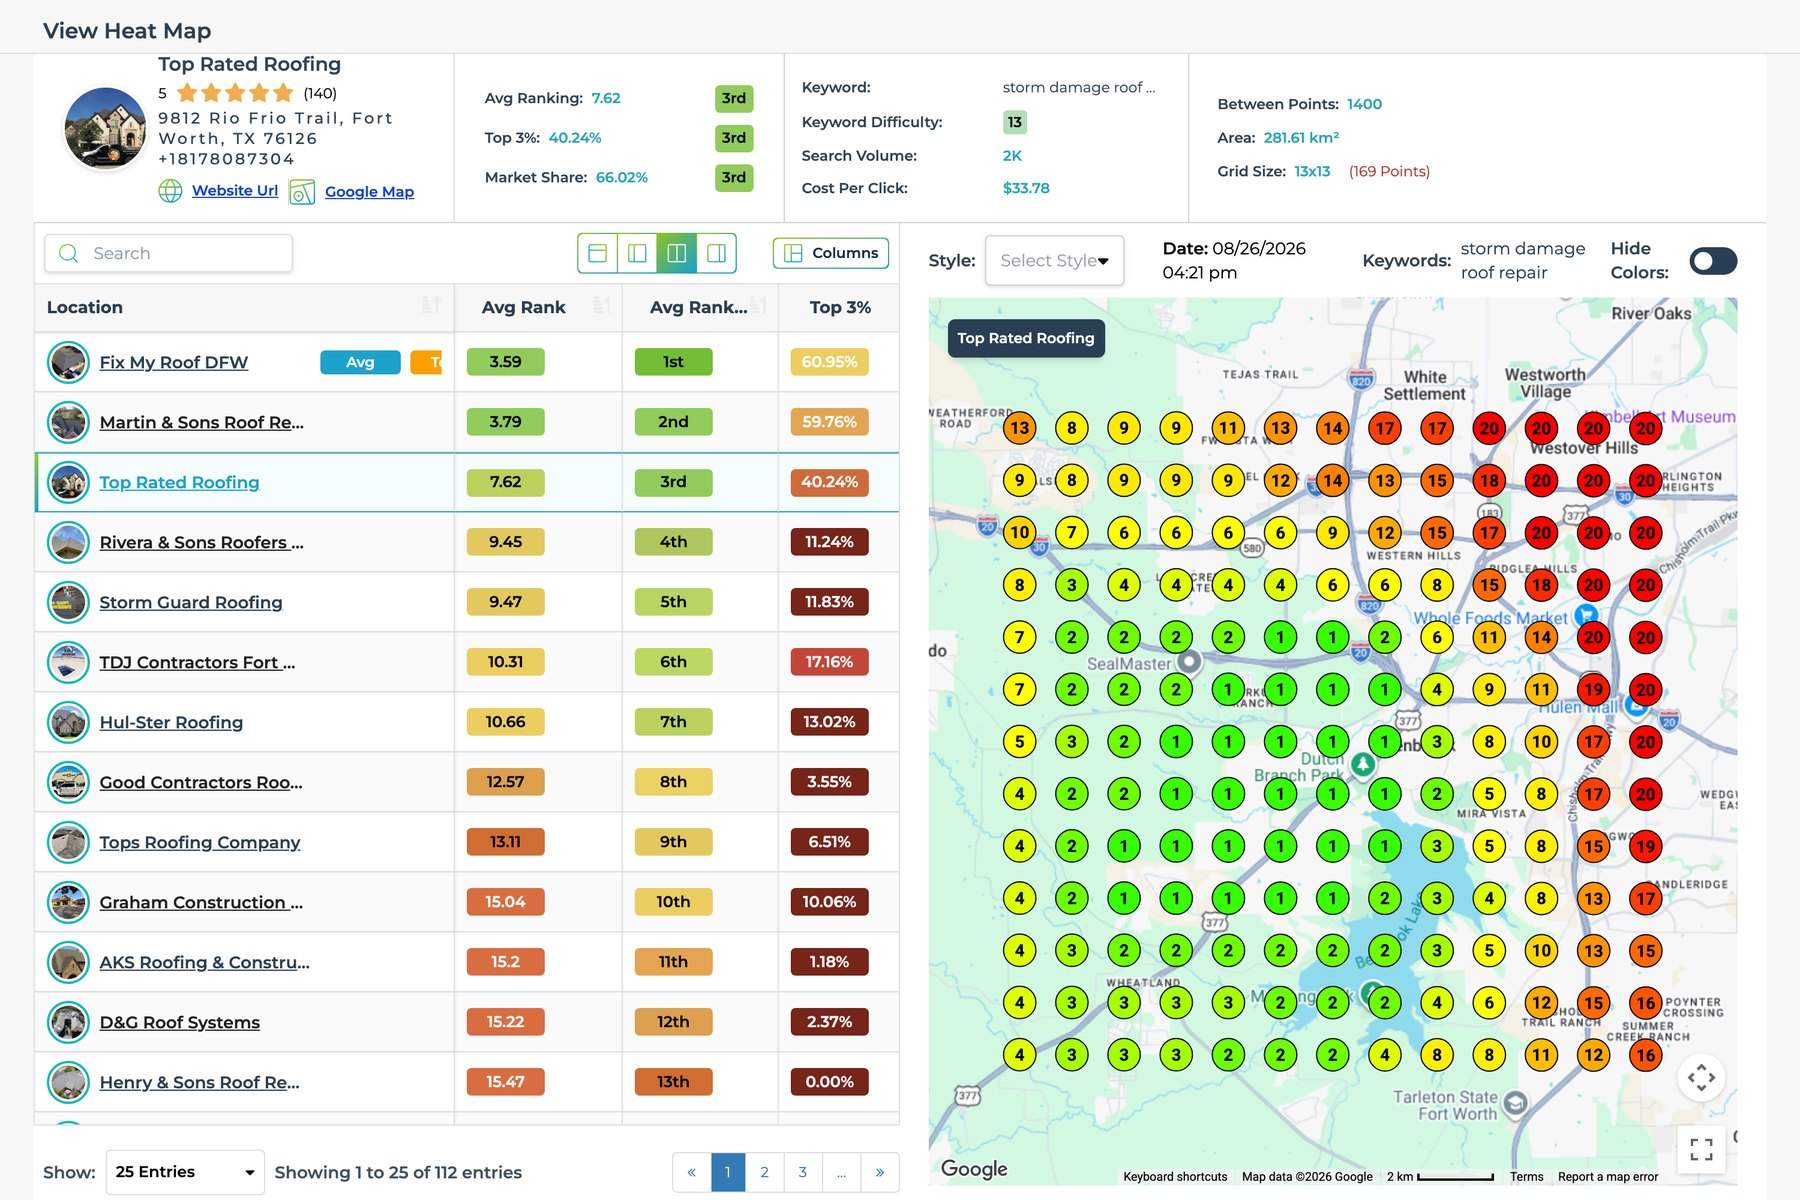Go to the previous page arrow
Viewport: 1800px width, 1200px height.
pos(692,1172)
